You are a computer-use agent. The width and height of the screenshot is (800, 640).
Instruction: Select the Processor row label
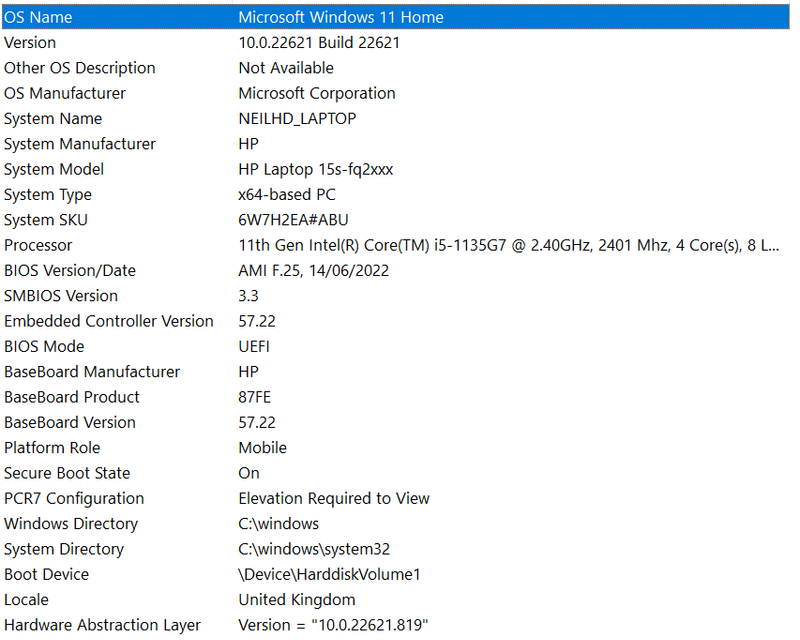point(38,245)
